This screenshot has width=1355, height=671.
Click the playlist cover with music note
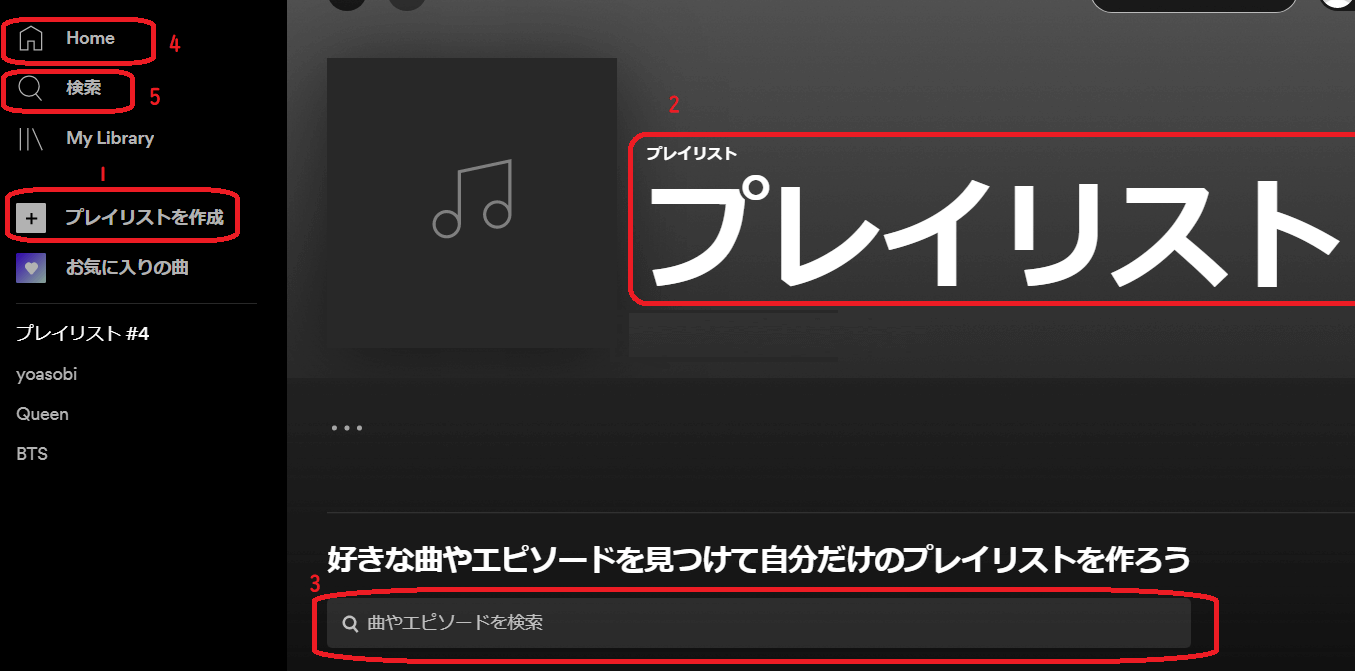point(472,203)
